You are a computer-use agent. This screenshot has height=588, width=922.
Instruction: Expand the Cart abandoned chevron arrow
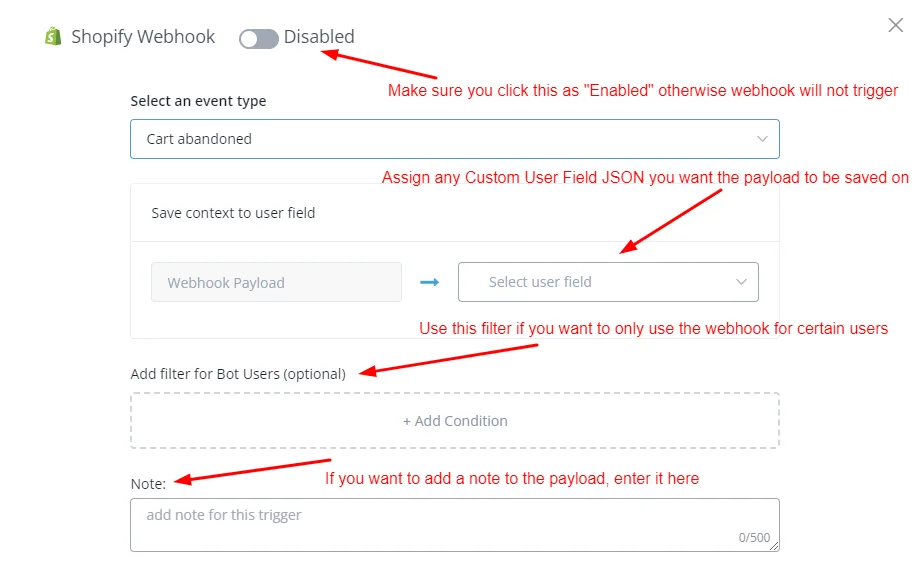coord(762,139)
